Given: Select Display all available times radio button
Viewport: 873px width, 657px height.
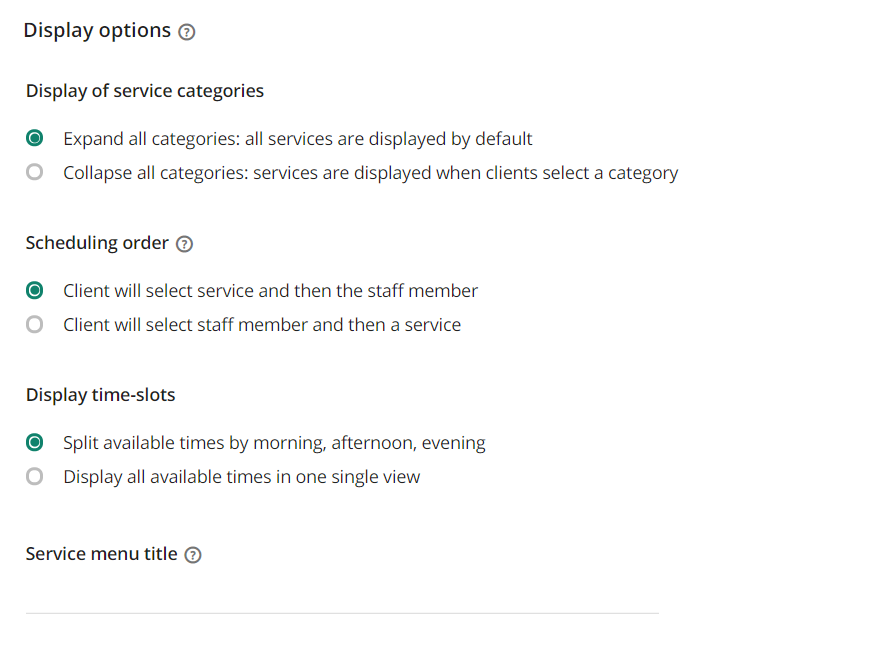Looking at the screenshot, I should tap(35, 477).
